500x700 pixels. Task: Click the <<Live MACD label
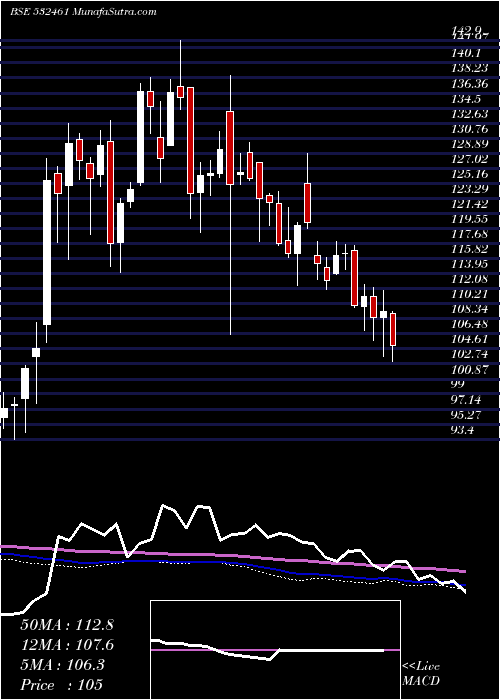tap(421, 673)
